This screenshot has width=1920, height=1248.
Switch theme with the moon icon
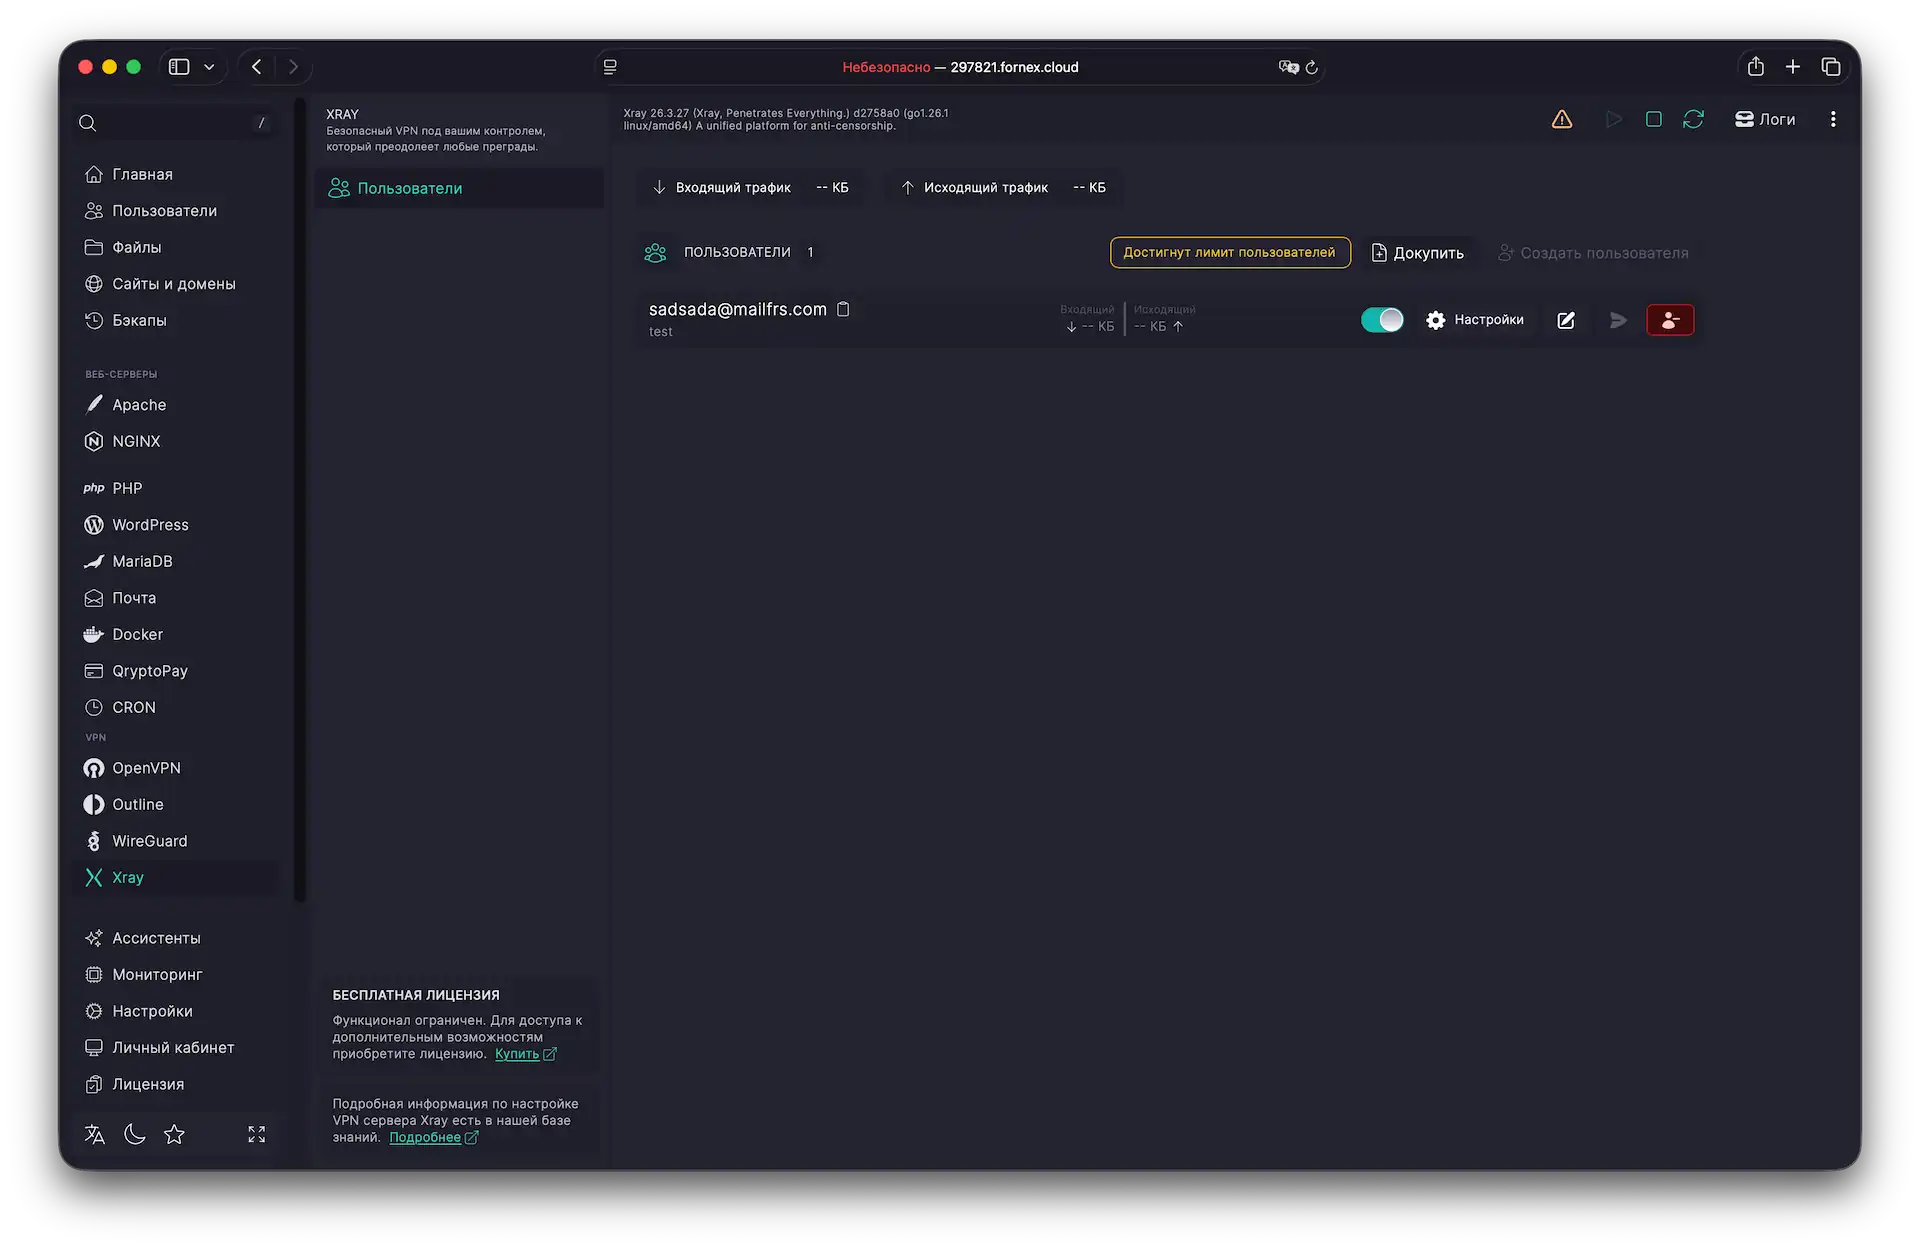click(x=134, y=1134)
